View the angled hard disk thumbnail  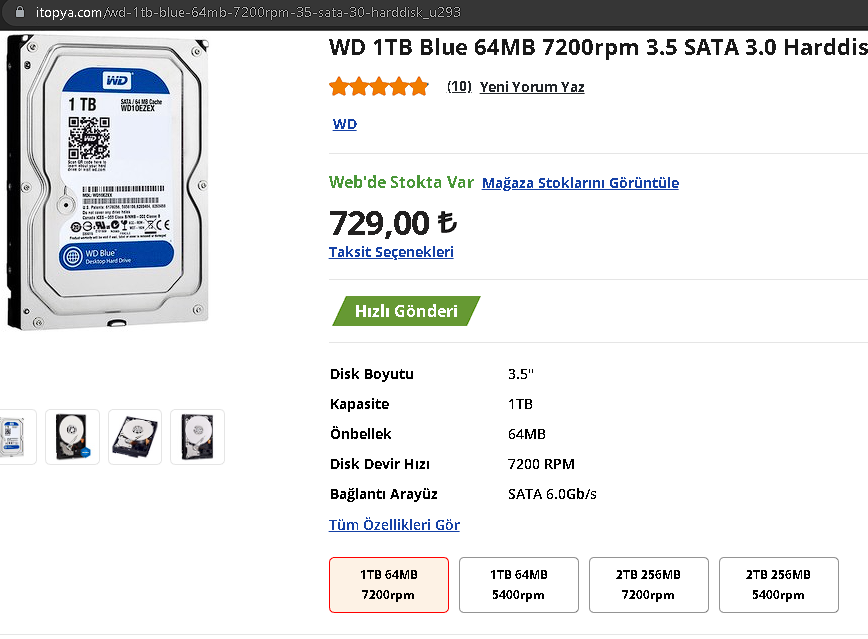tap(135, 437)
